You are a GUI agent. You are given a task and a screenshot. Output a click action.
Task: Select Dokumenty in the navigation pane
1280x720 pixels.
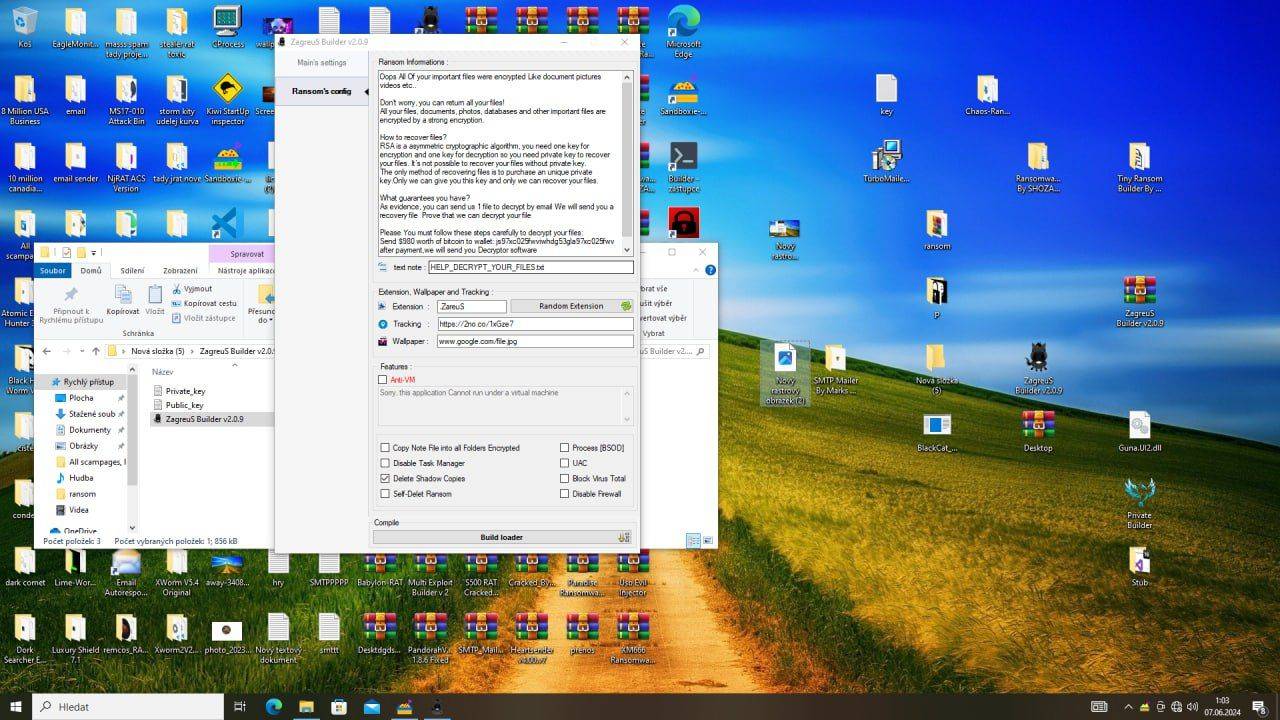click(x=89, y=430)
